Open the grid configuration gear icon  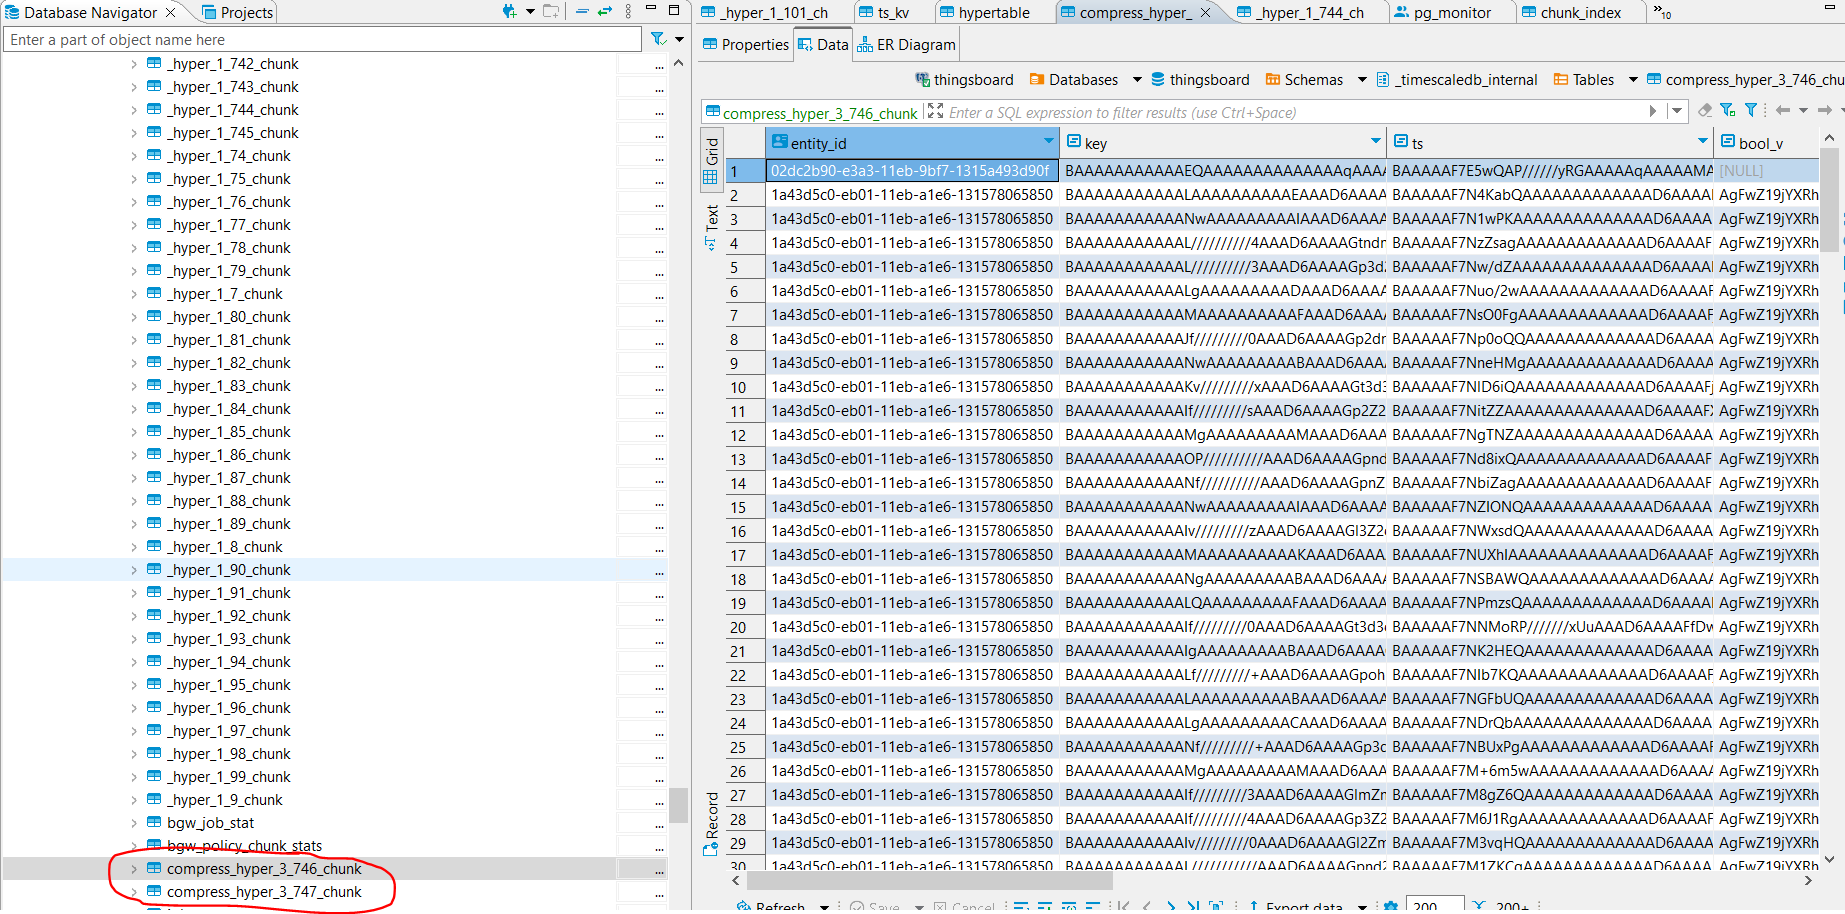click(x=1390, y=905)
